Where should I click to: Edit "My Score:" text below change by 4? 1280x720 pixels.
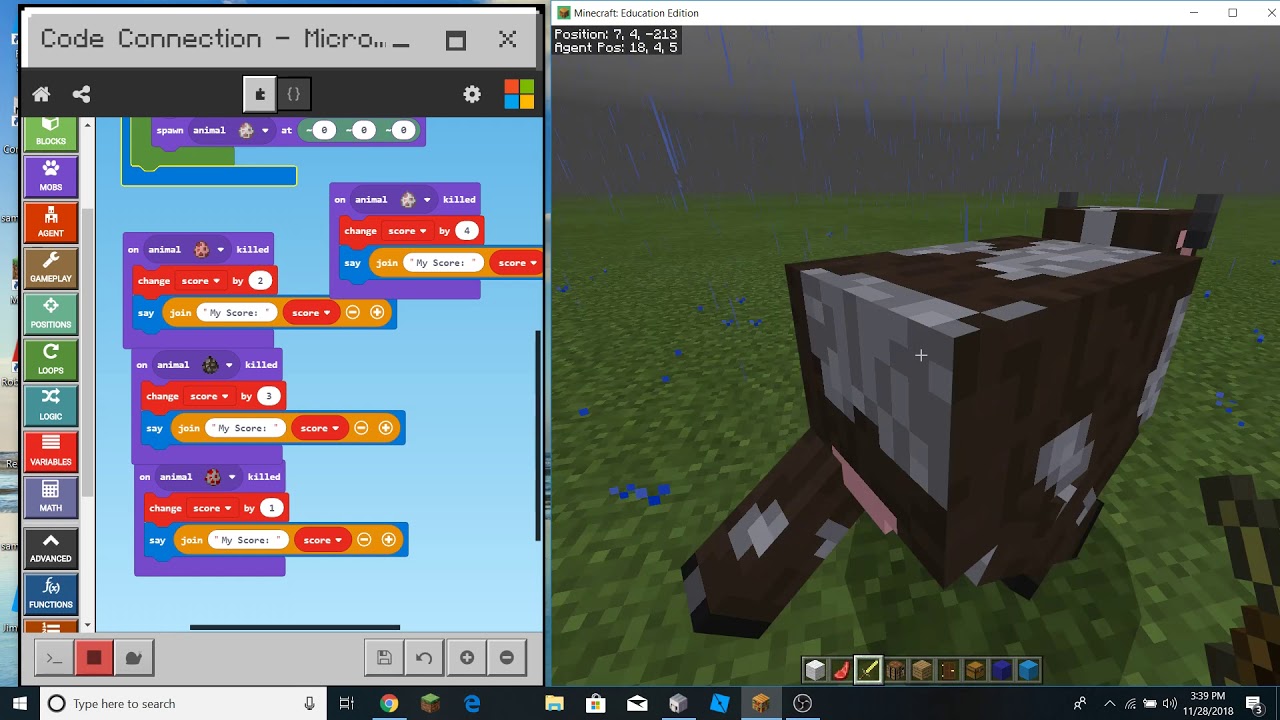click(x=444, y=263)
